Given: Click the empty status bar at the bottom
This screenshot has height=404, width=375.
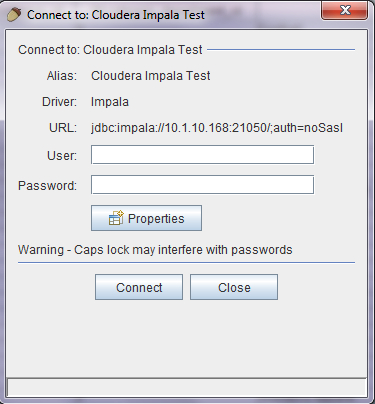Looking at the screenshot, I should tap(187, 387).
